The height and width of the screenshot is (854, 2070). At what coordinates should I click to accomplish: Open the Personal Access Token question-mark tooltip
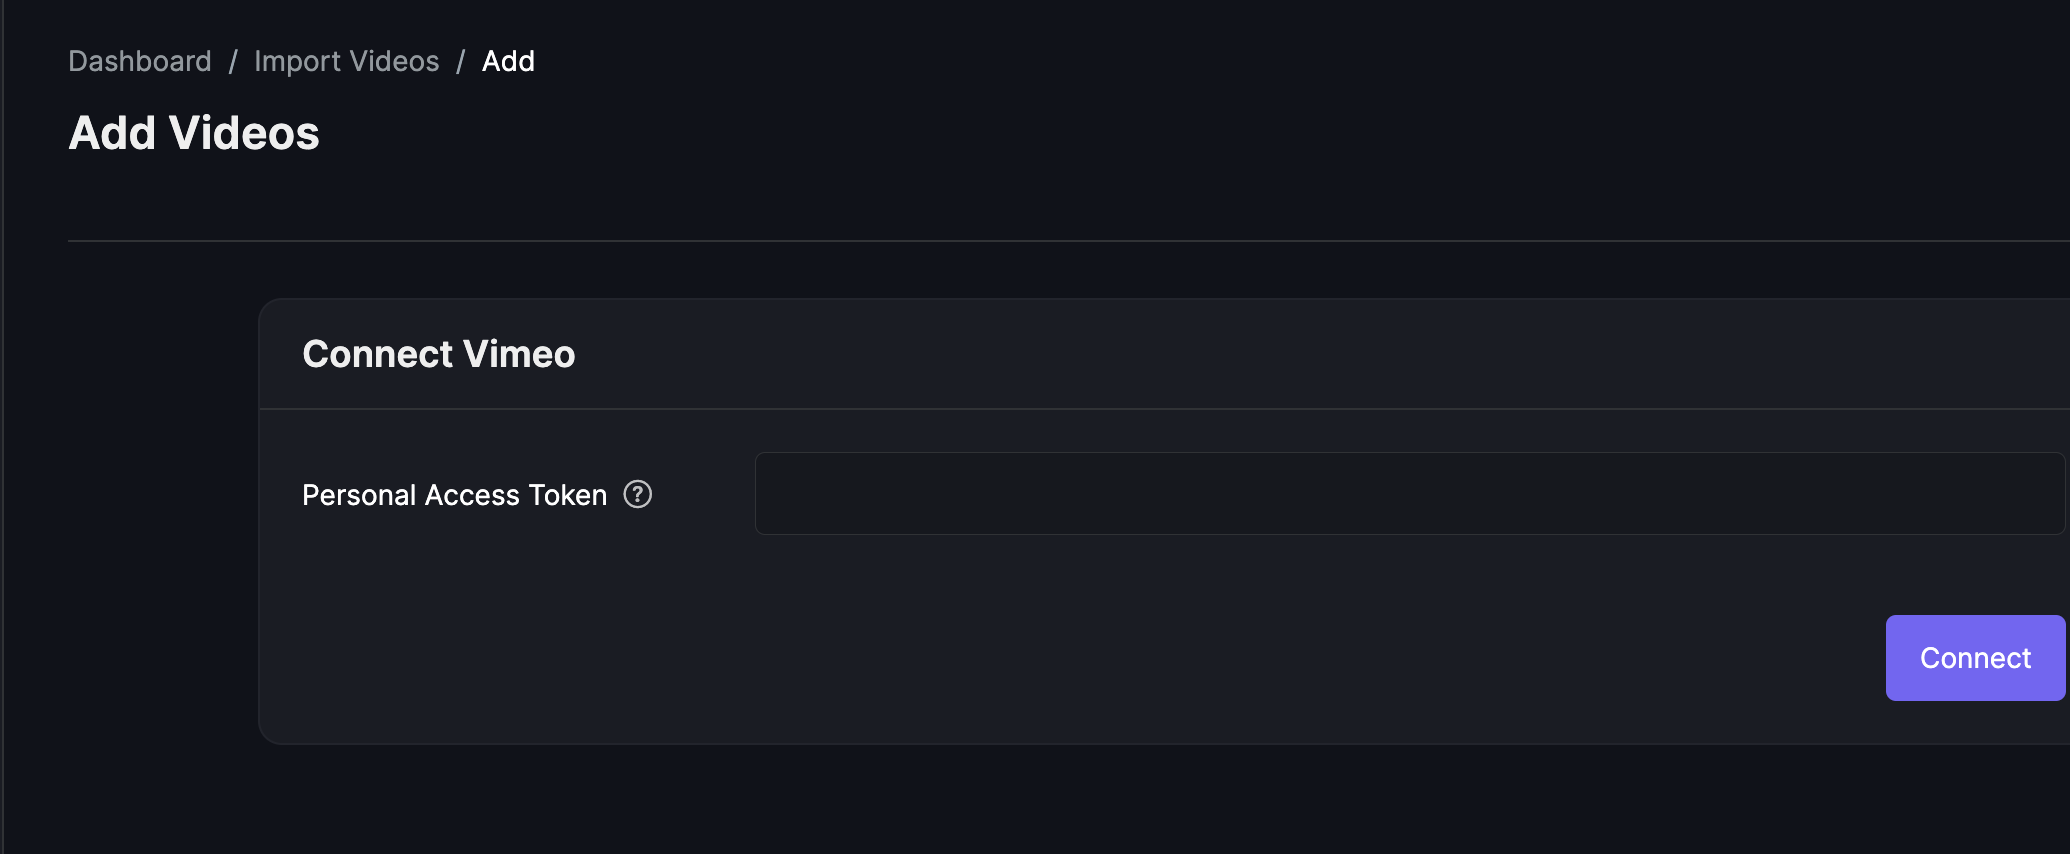click(638, 494)
